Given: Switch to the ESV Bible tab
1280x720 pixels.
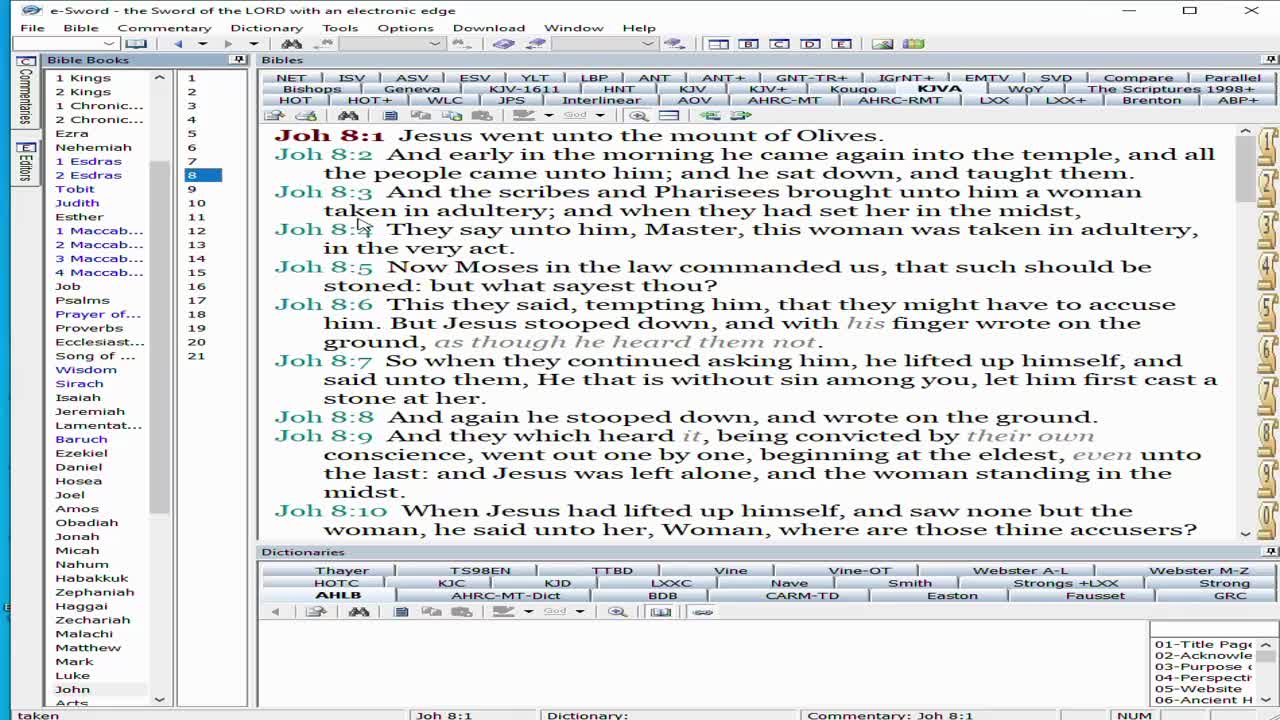Looking at the screenshot, I should (474, 78).
